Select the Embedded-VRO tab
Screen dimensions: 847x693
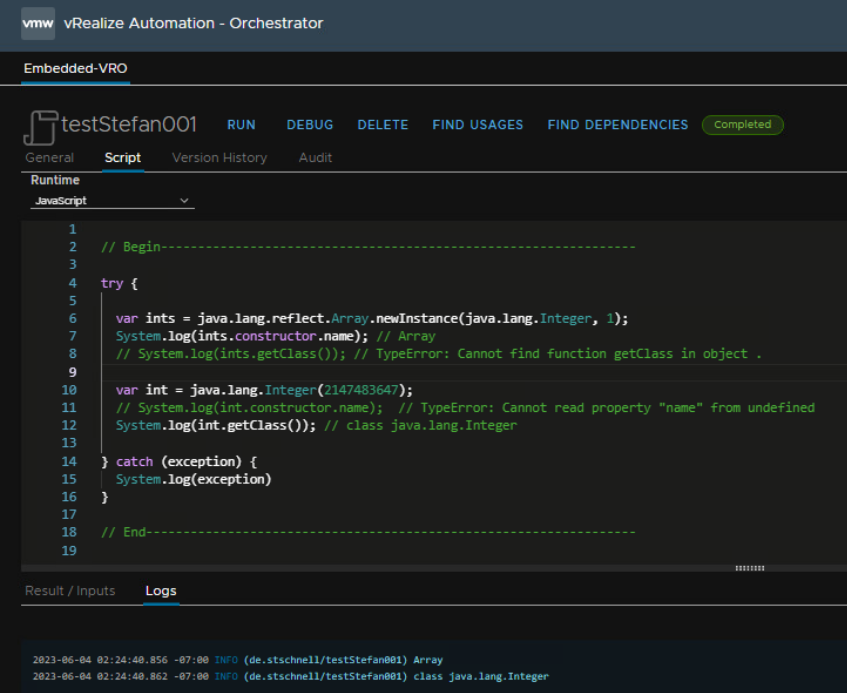click(x=75, y=69)
